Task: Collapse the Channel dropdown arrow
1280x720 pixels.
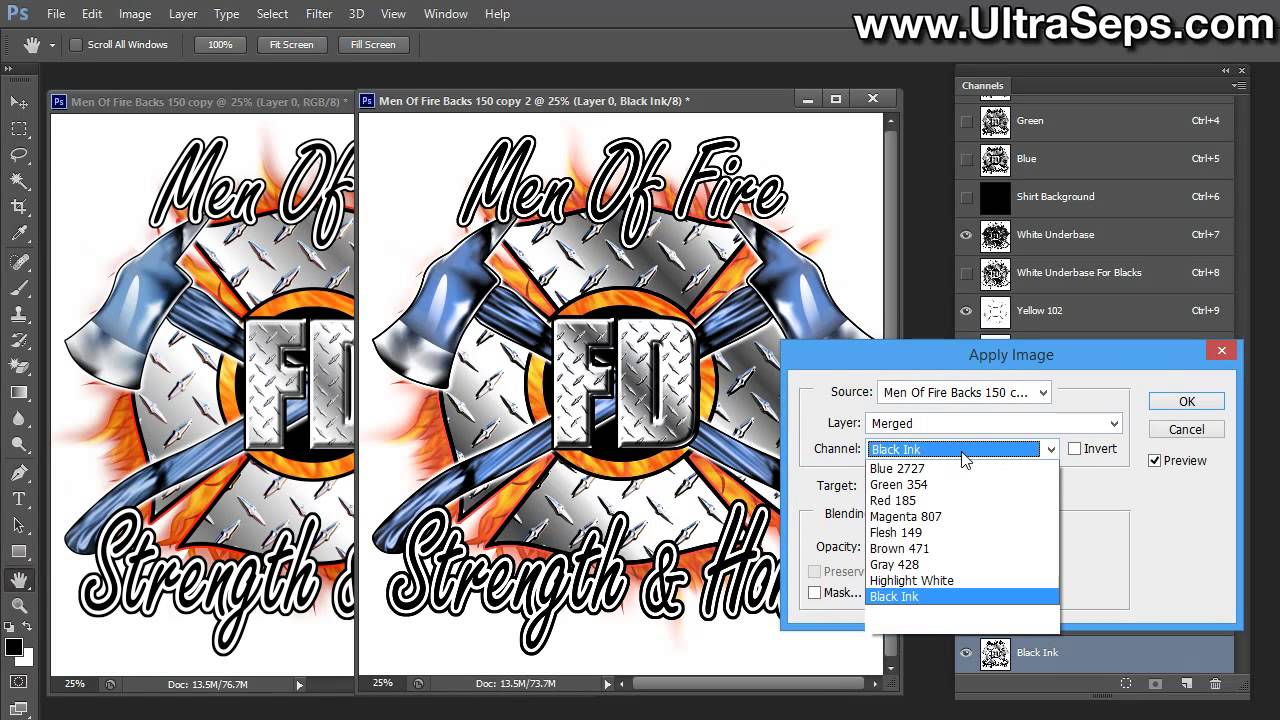Action: pos(1050,450)
